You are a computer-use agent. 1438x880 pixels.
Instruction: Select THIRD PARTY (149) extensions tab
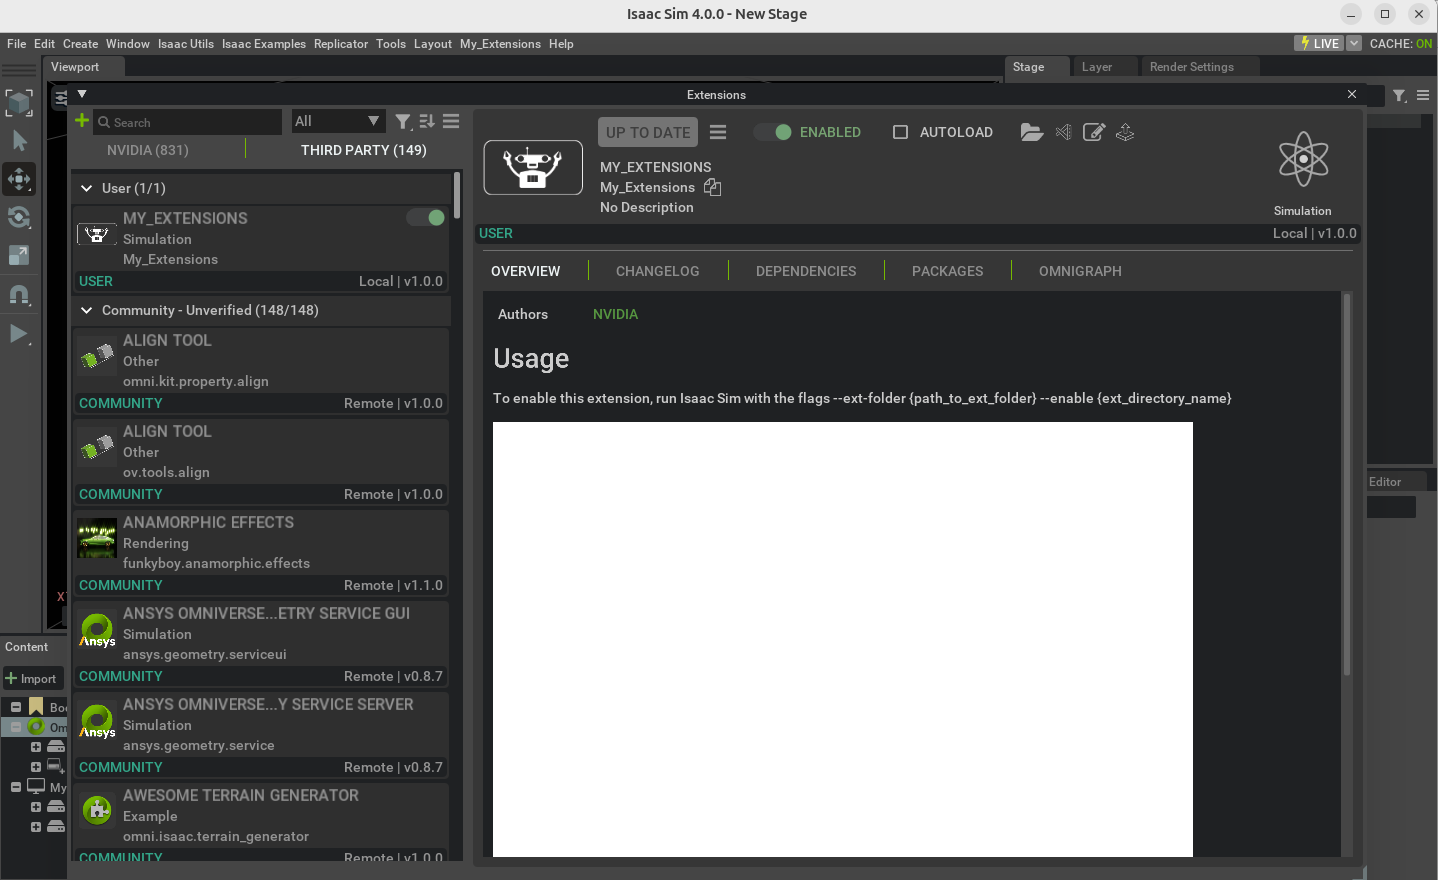(364, 150)
